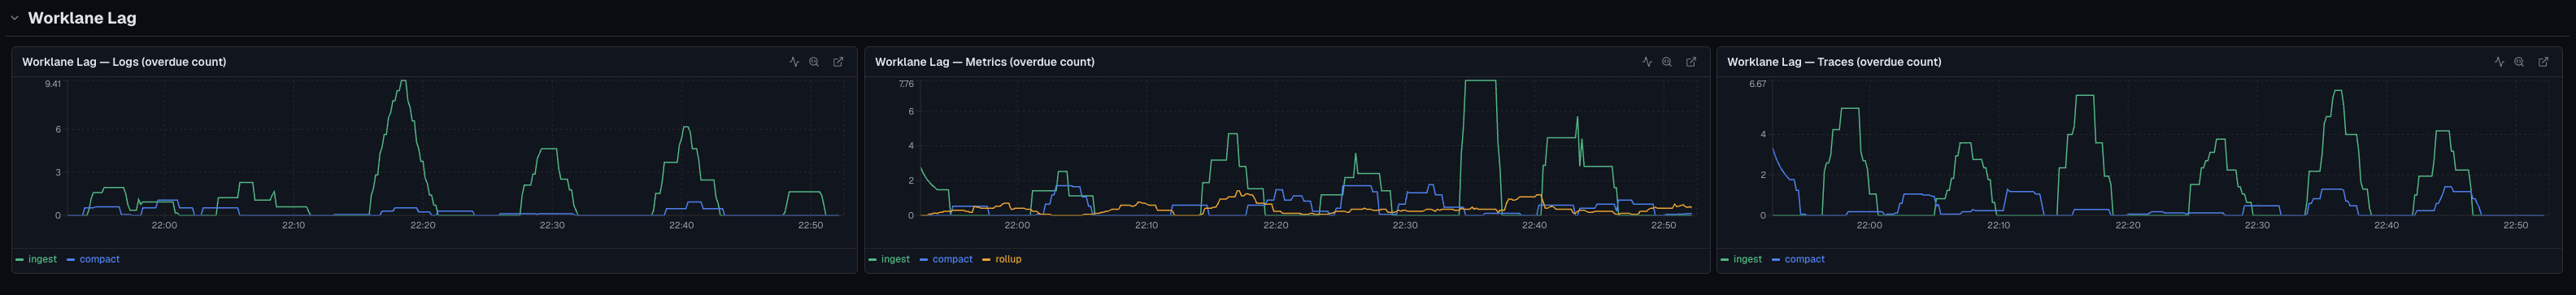
Task: Open Traces panel external link icon
Action: pos(2543,62)
